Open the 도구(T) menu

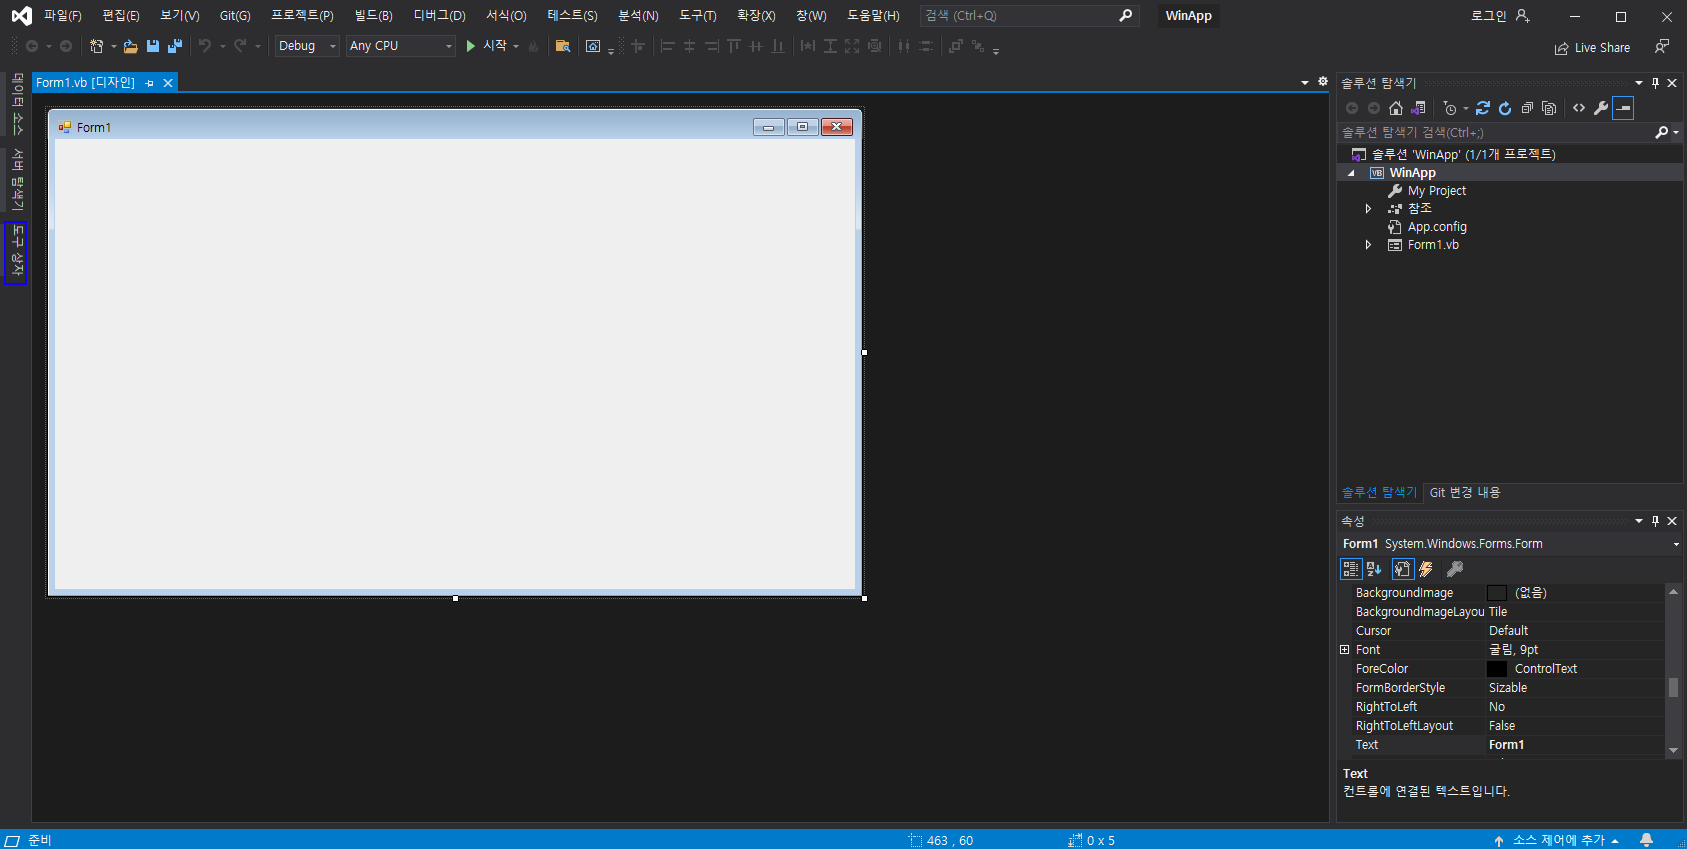pos(697,16)
